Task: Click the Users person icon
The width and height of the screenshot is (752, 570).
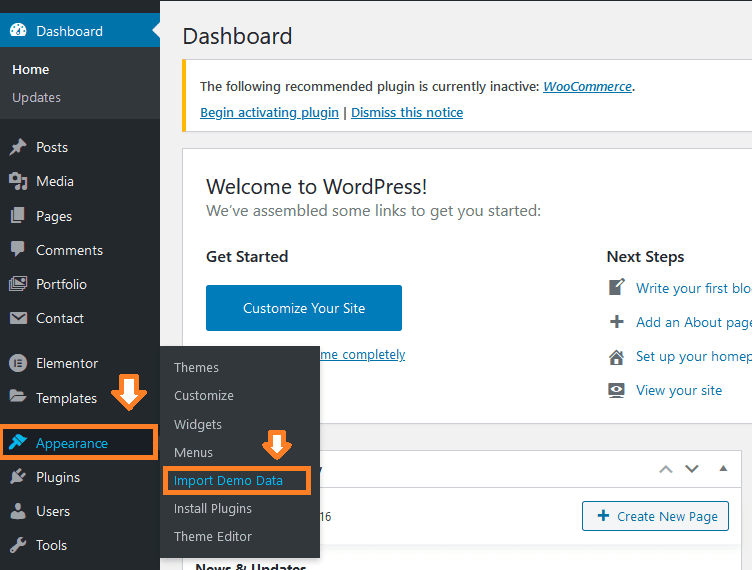Action: click(18, 511)
